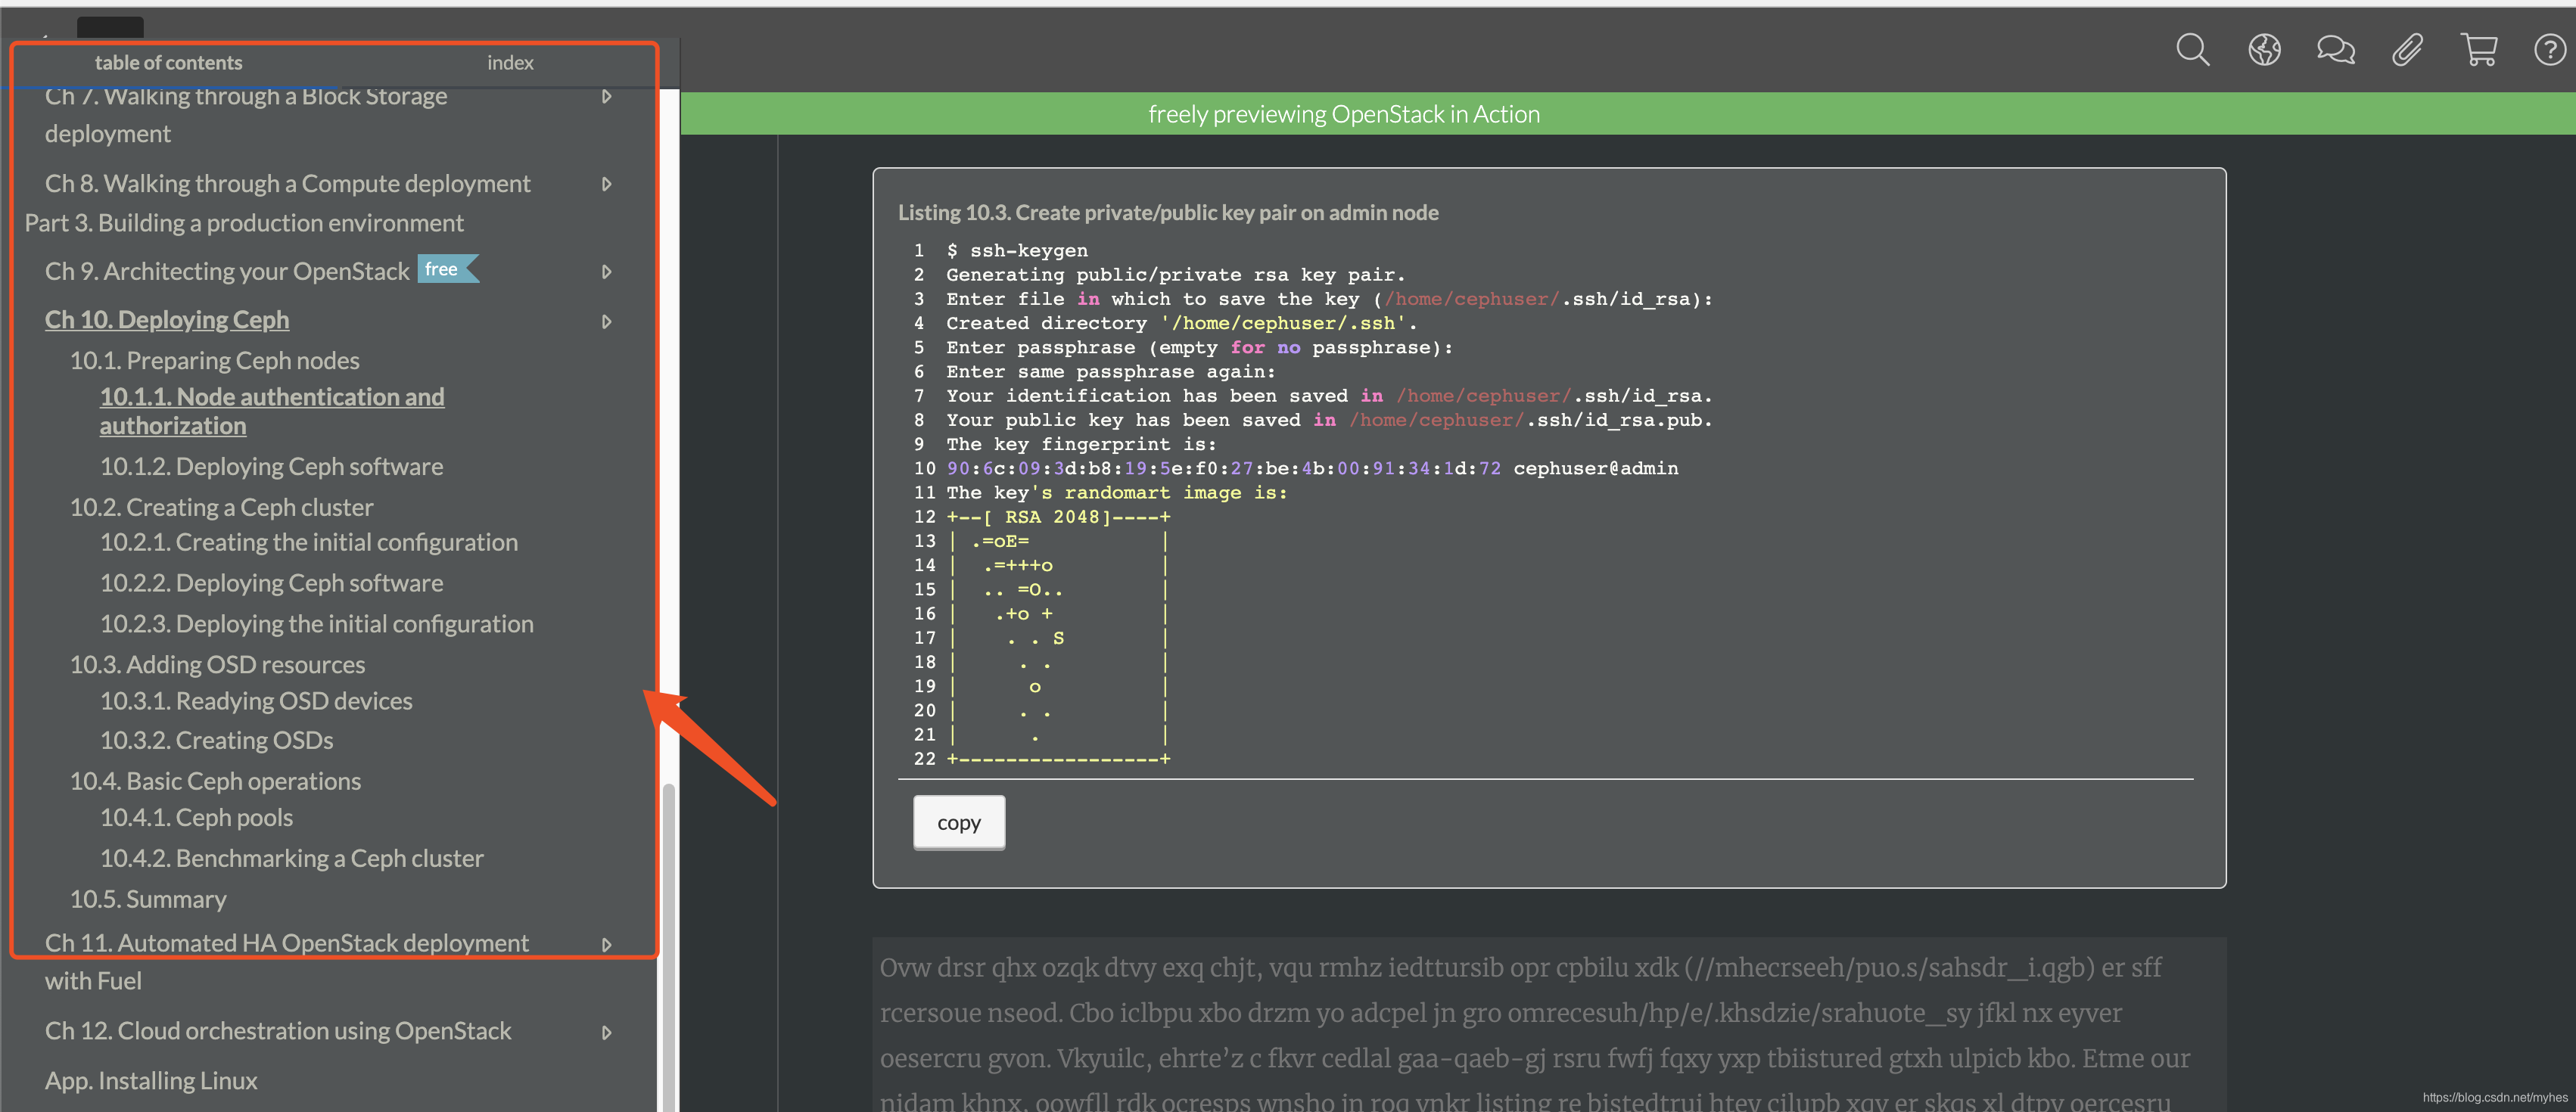This screenshot has height=1112, width=2576.
Task: Switch to the table of contents tab
Action: coord(168,62)
